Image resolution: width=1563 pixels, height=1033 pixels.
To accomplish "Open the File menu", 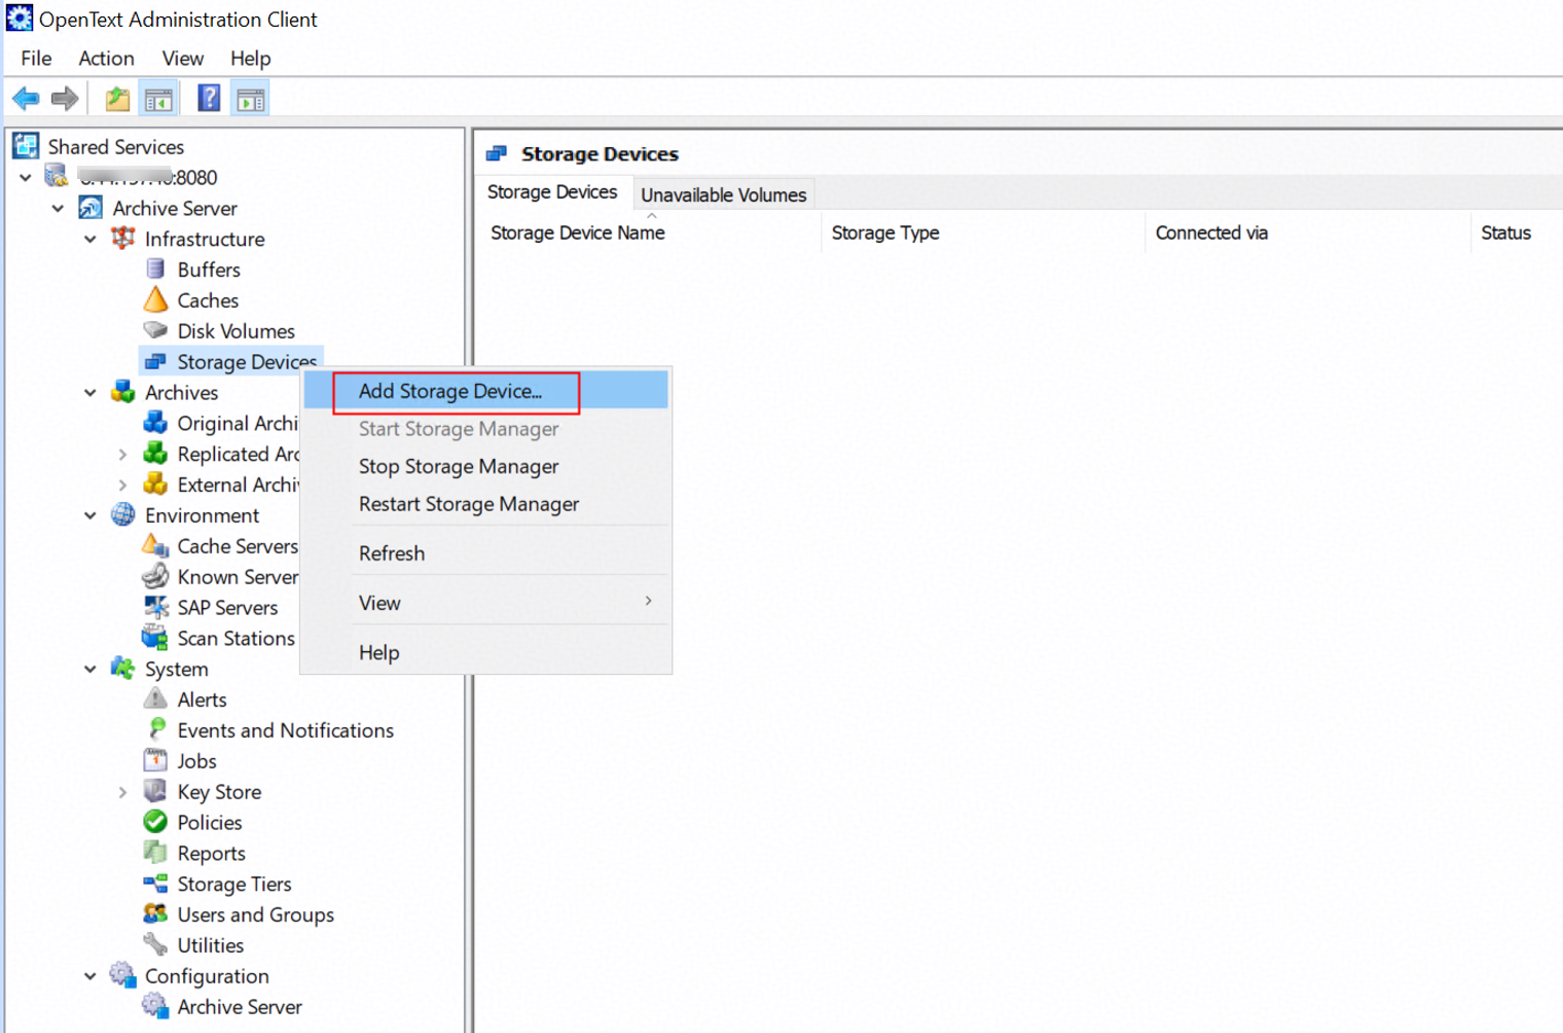I will tap(36, 58).
